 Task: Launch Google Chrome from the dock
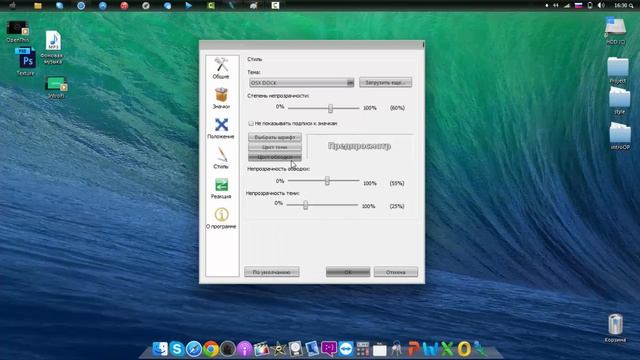(x=211, y=349)
